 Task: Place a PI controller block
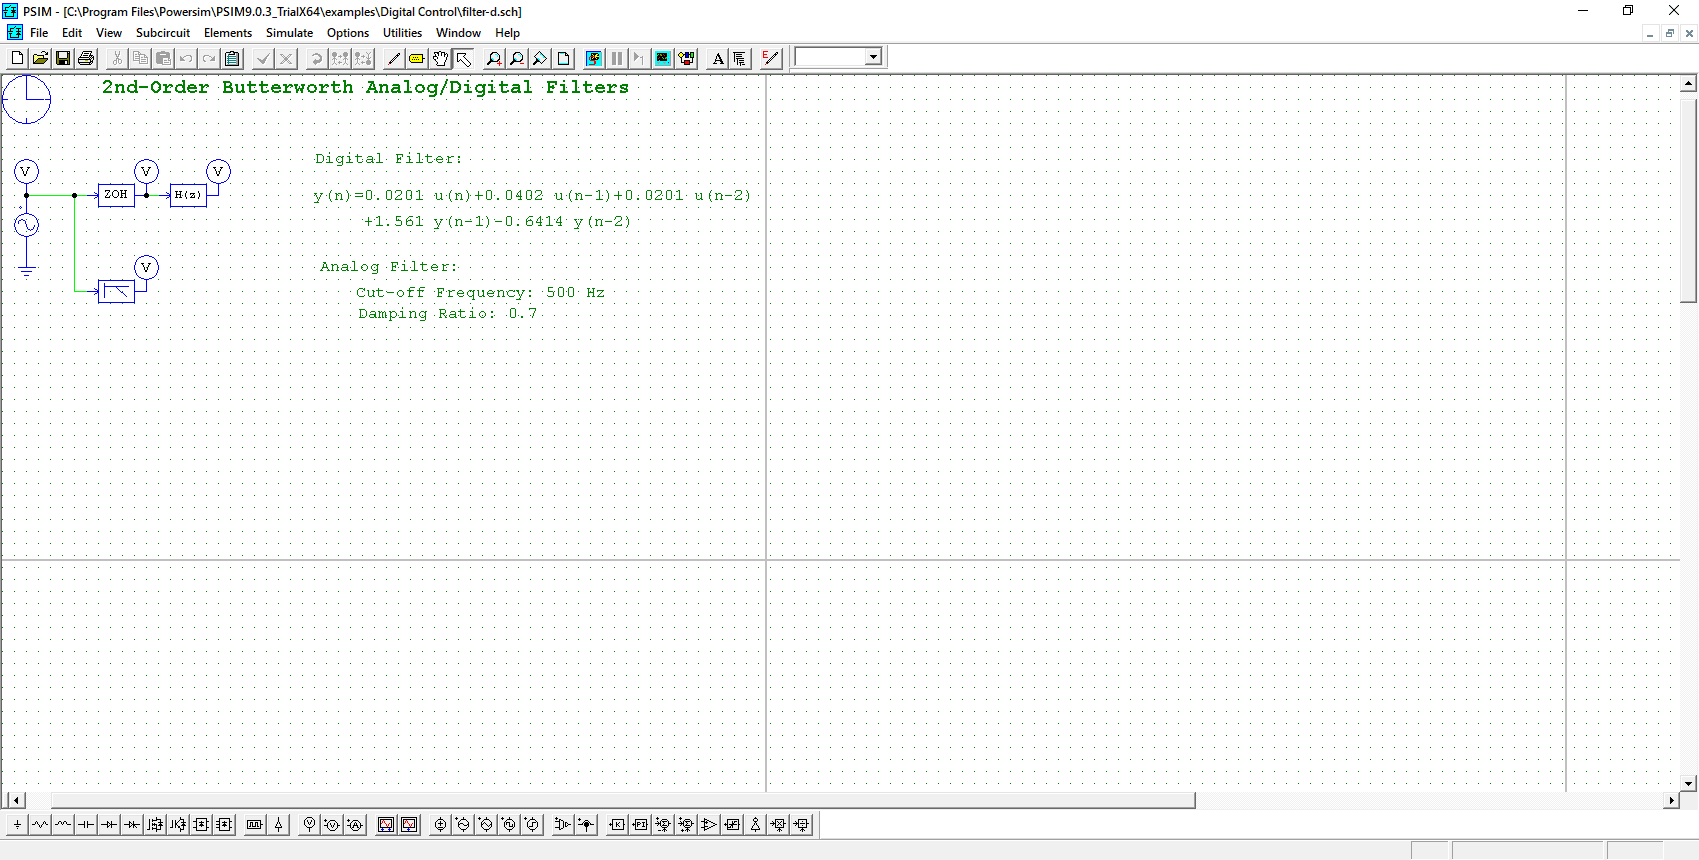point(640,824)
